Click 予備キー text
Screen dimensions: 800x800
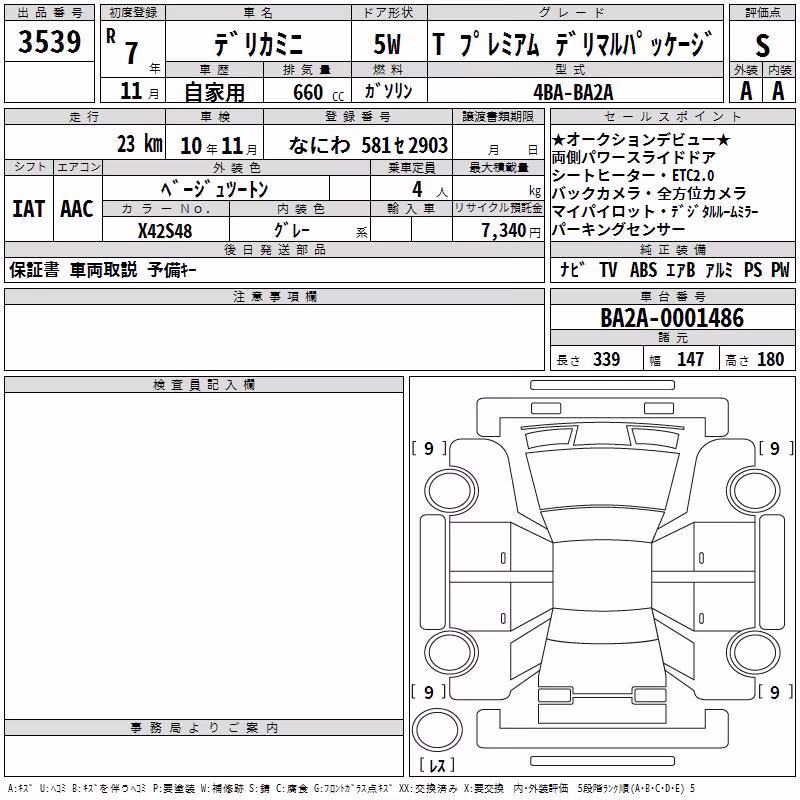(172, 270)
